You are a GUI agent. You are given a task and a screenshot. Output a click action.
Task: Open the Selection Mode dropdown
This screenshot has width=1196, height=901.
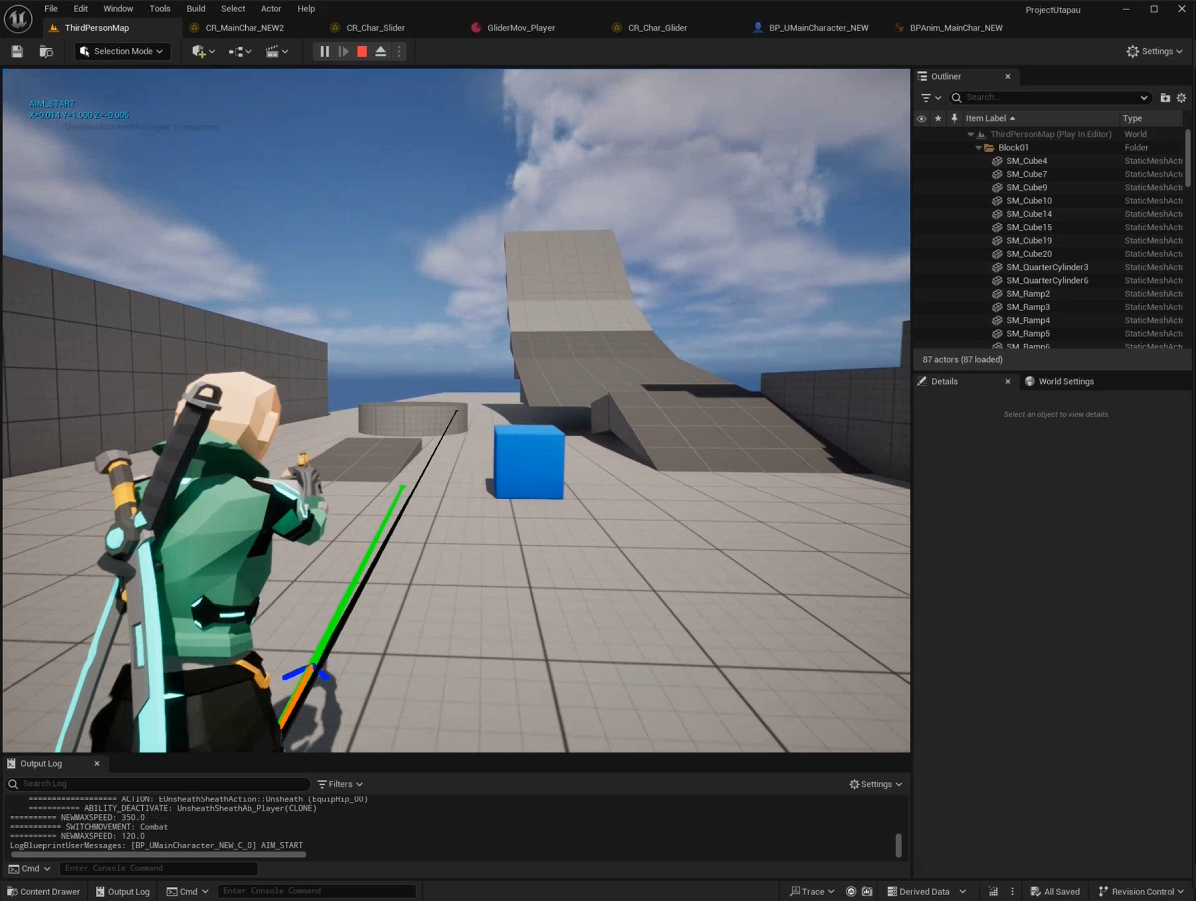coord(122,51)
